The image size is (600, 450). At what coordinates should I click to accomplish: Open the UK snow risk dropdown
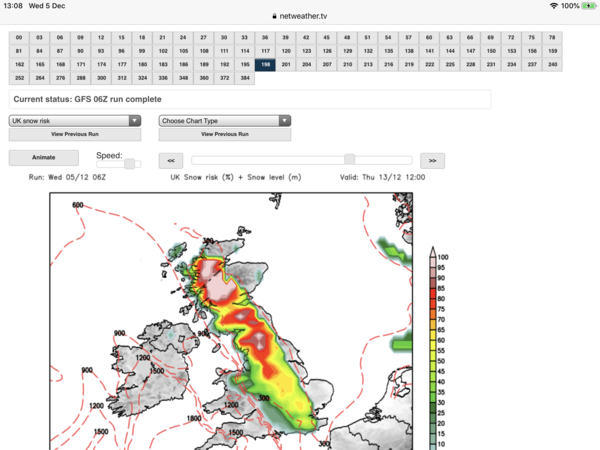[x=75, y=120]
